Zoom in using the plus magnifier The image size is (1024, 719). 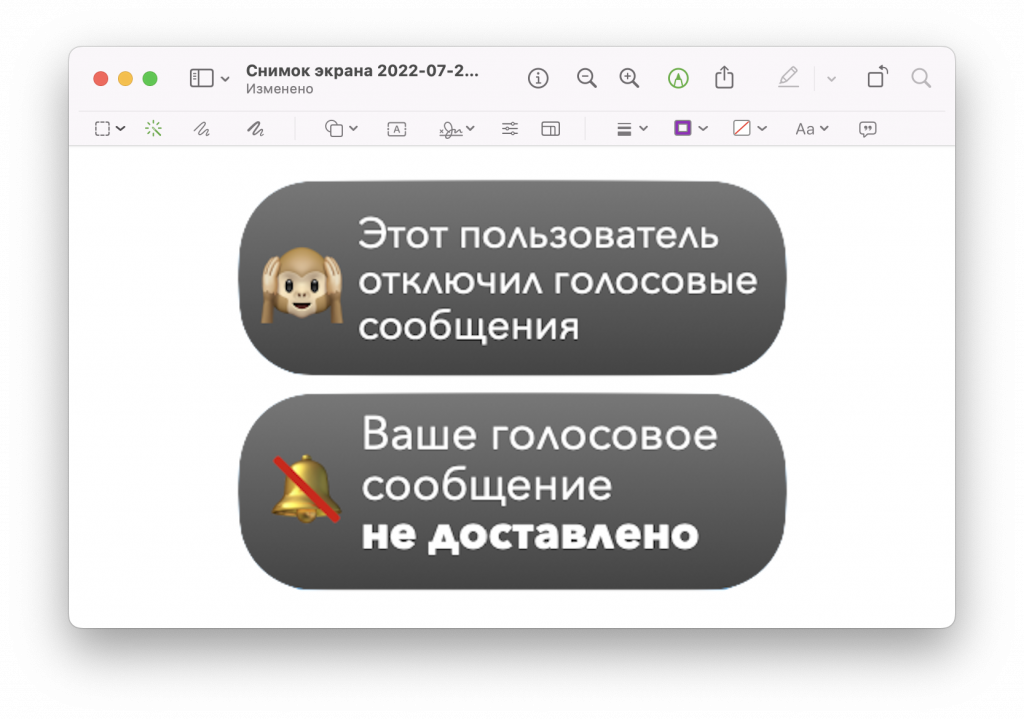click(629, 78)
